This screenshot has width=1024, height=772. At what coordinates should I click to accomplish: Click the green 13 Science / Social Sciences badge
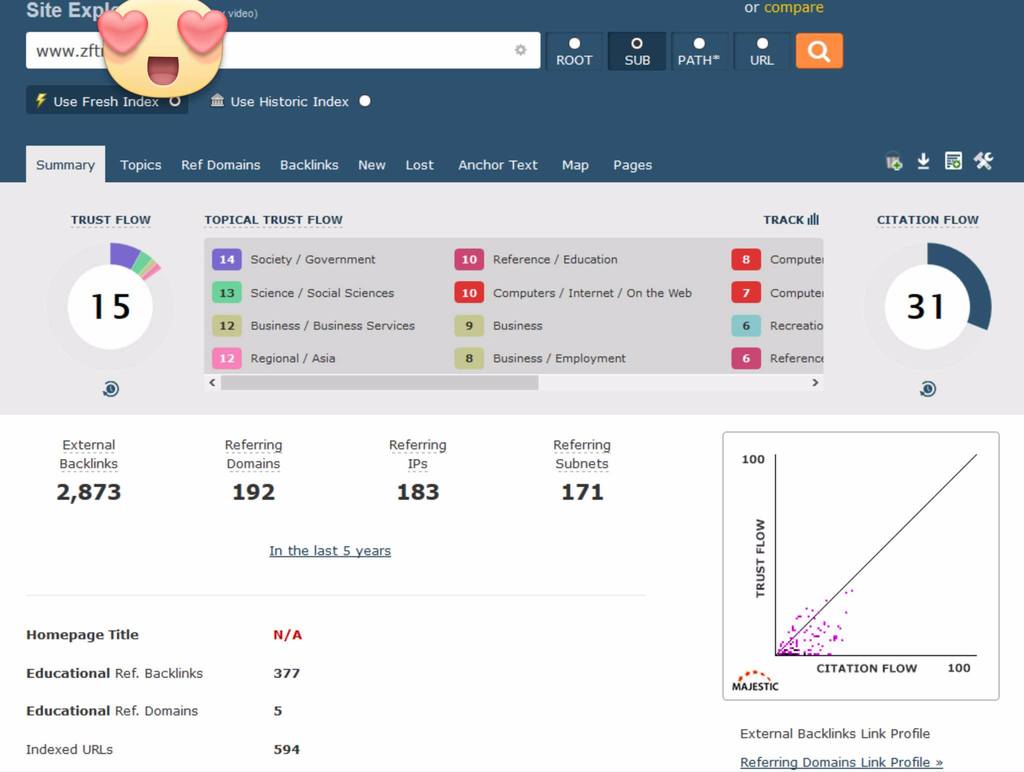tap(227, 293)
